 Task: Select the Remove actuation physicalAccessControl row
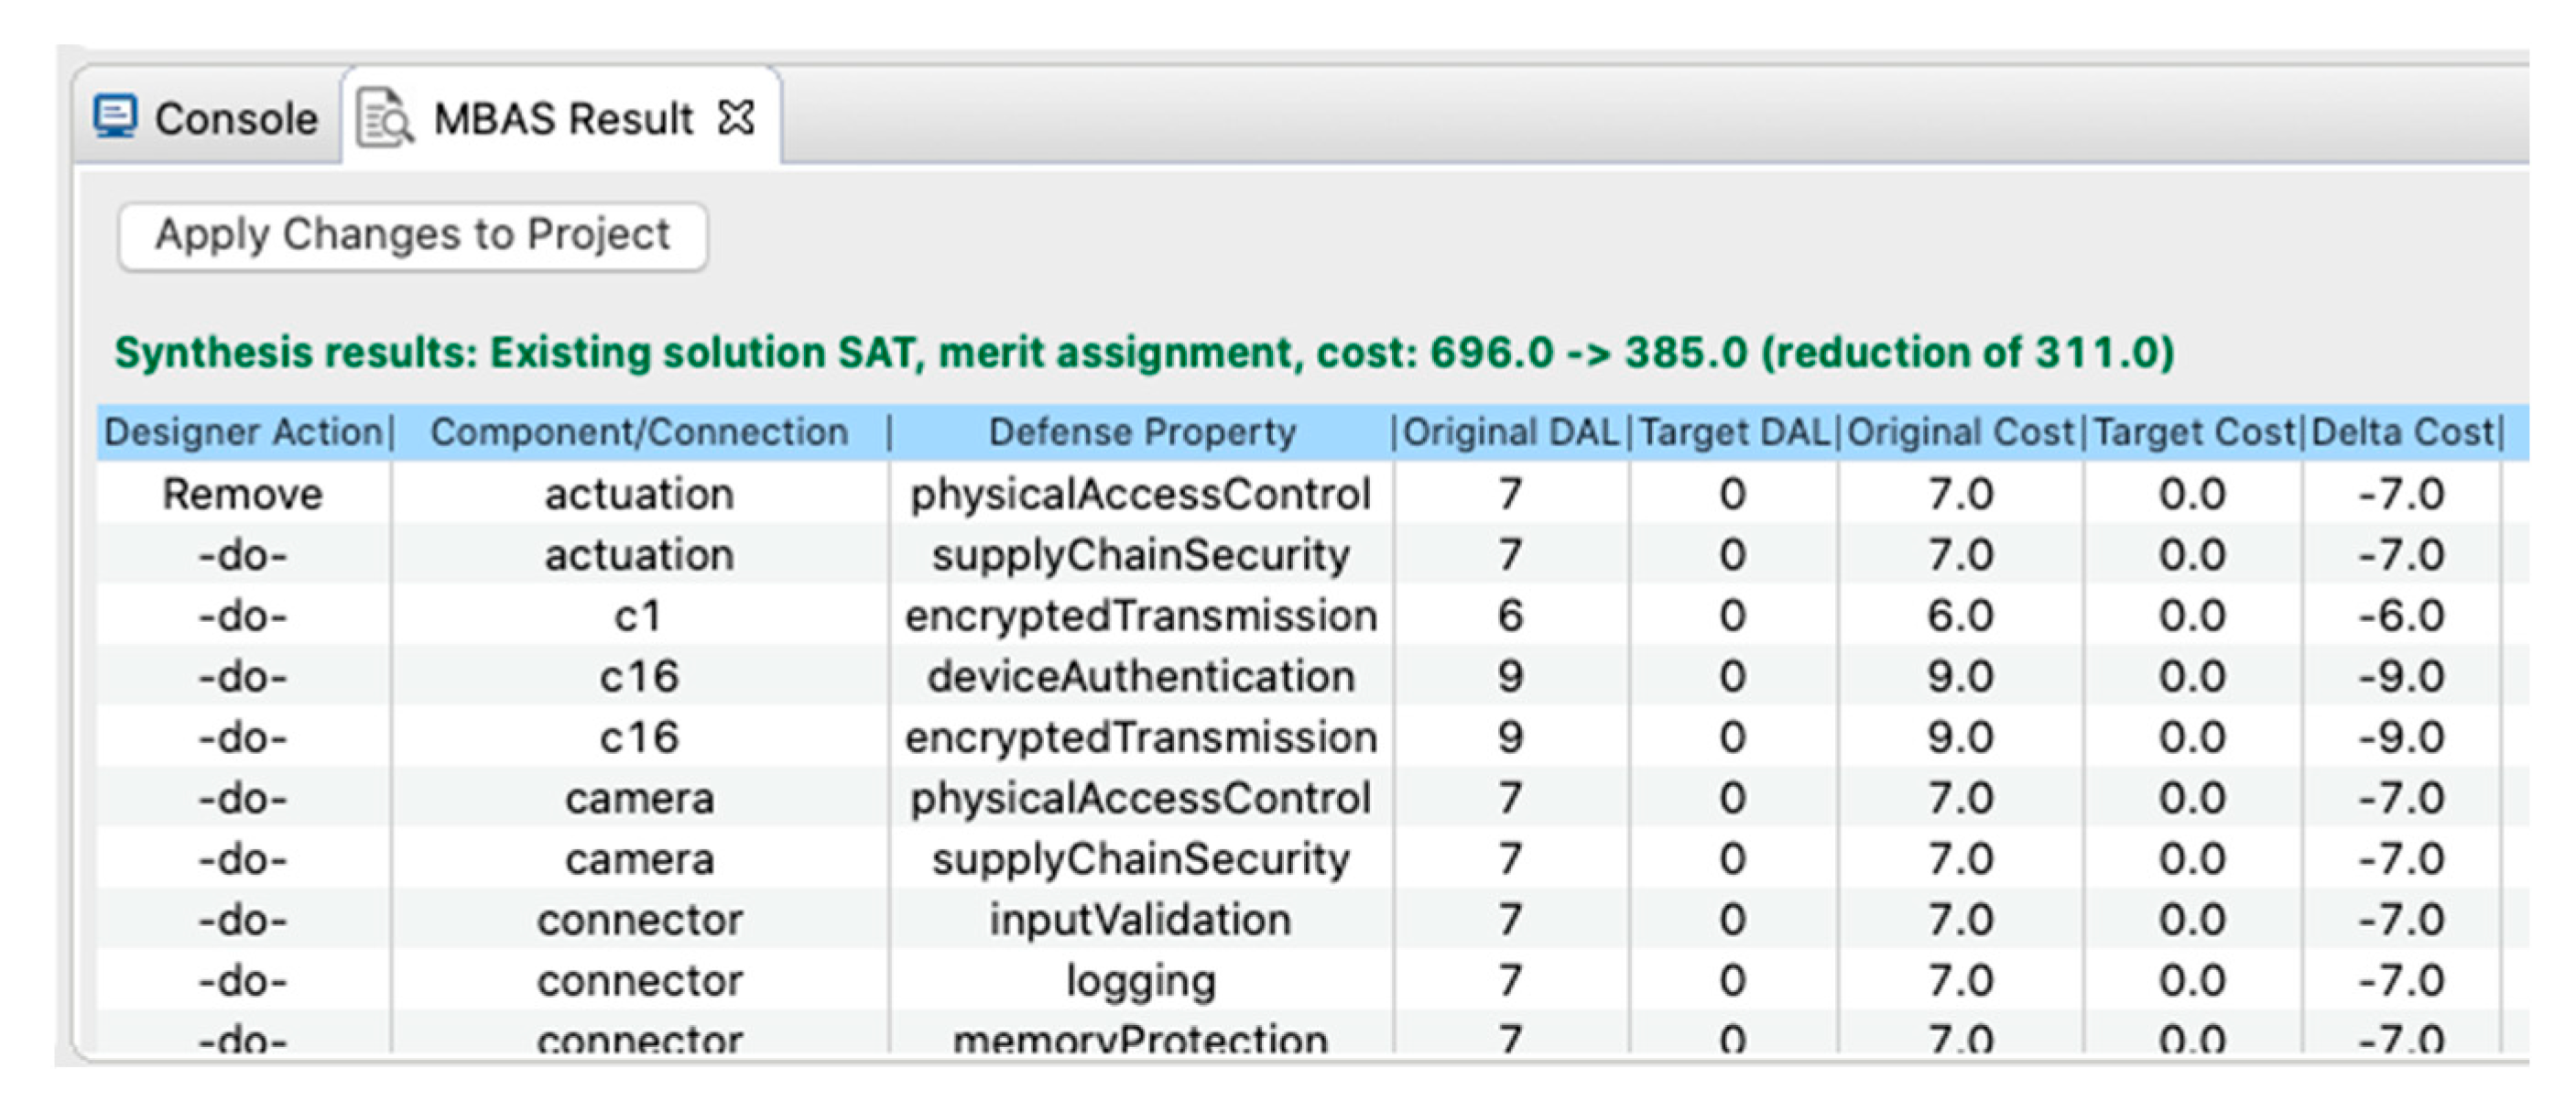click(1140, 494)
